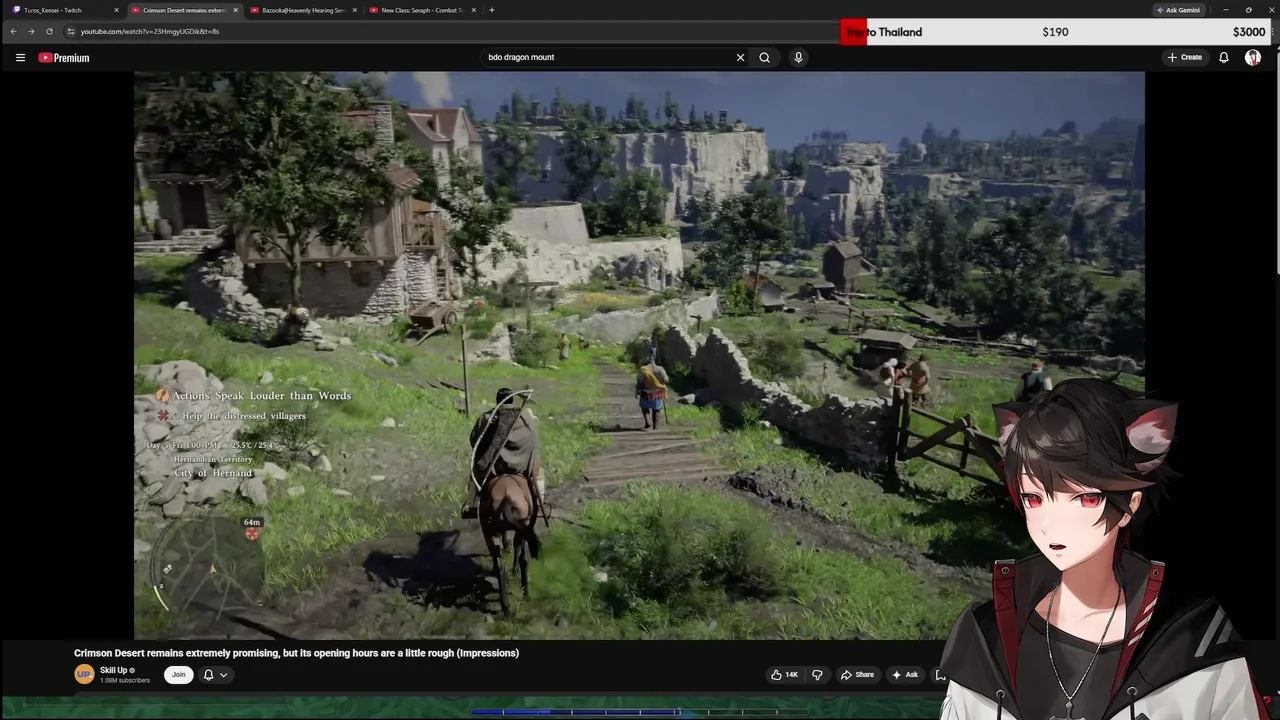Open the Skill Up channel avatar
Image resolution: width=1280 pixels, height=720 pixels.
point(84,675)
